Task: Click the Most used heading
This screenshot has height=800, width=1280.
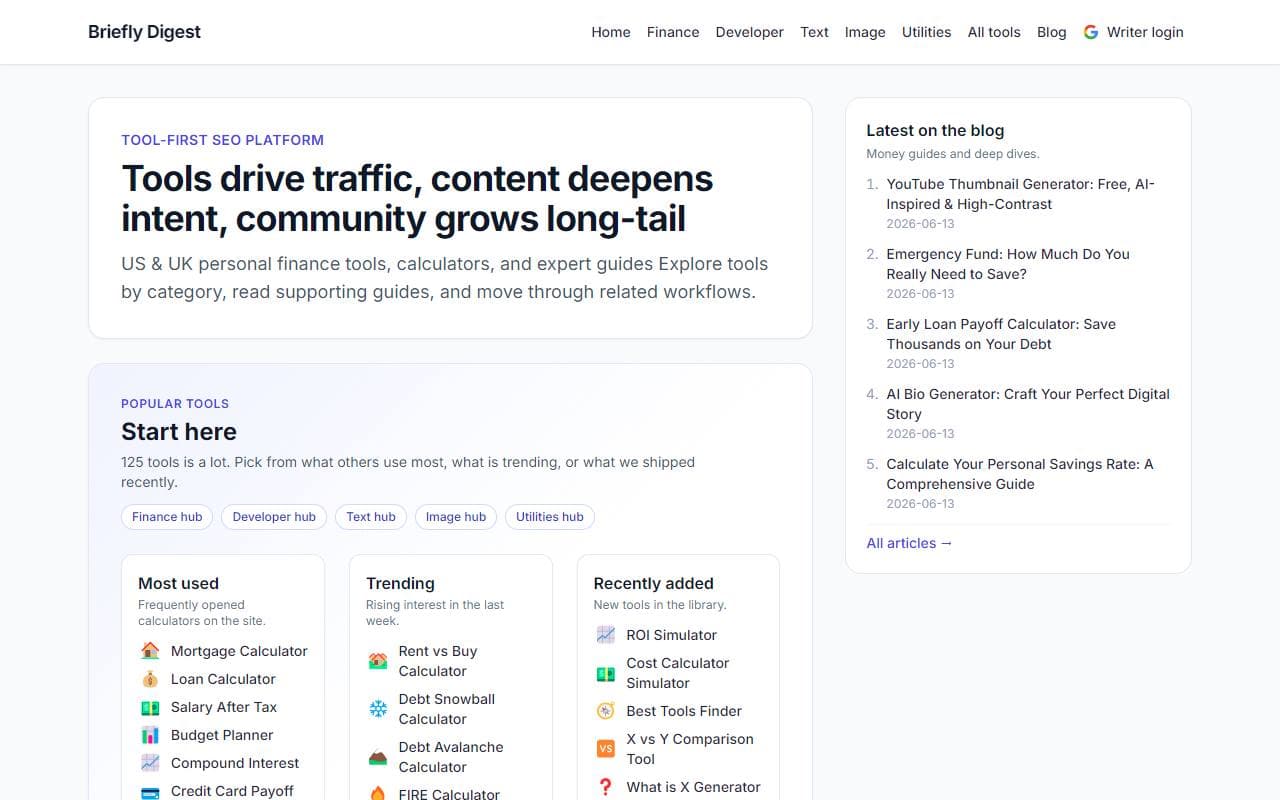Action: coord(178,583)
